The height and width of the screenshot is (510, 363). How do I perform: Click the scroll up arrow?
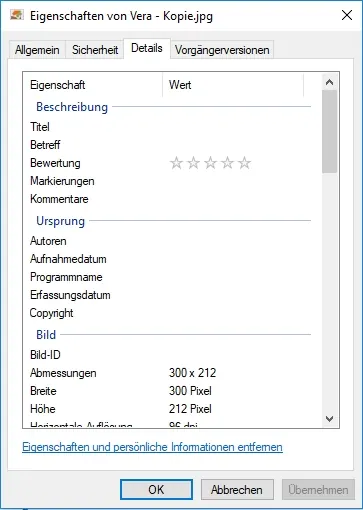329,82
